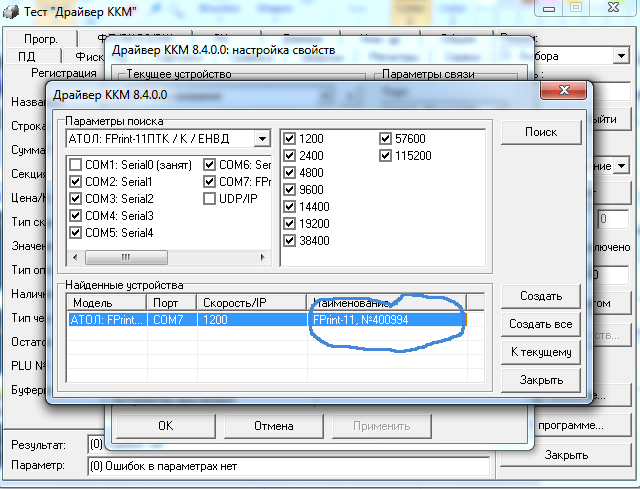Click Отмена in the properties window

pyautogui.click(x=273, y=426)
